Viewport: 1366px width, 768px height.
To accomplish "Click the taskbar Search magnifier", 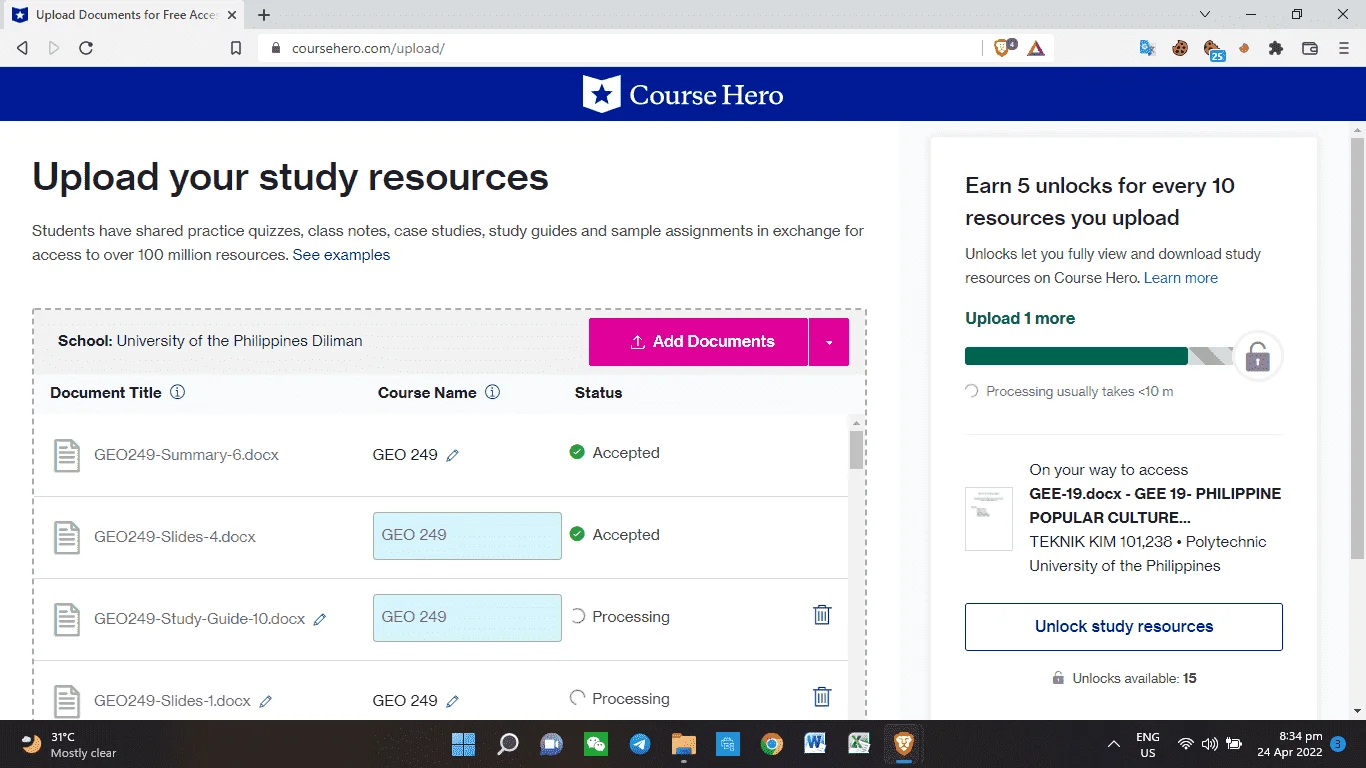I will click(508, 744).
